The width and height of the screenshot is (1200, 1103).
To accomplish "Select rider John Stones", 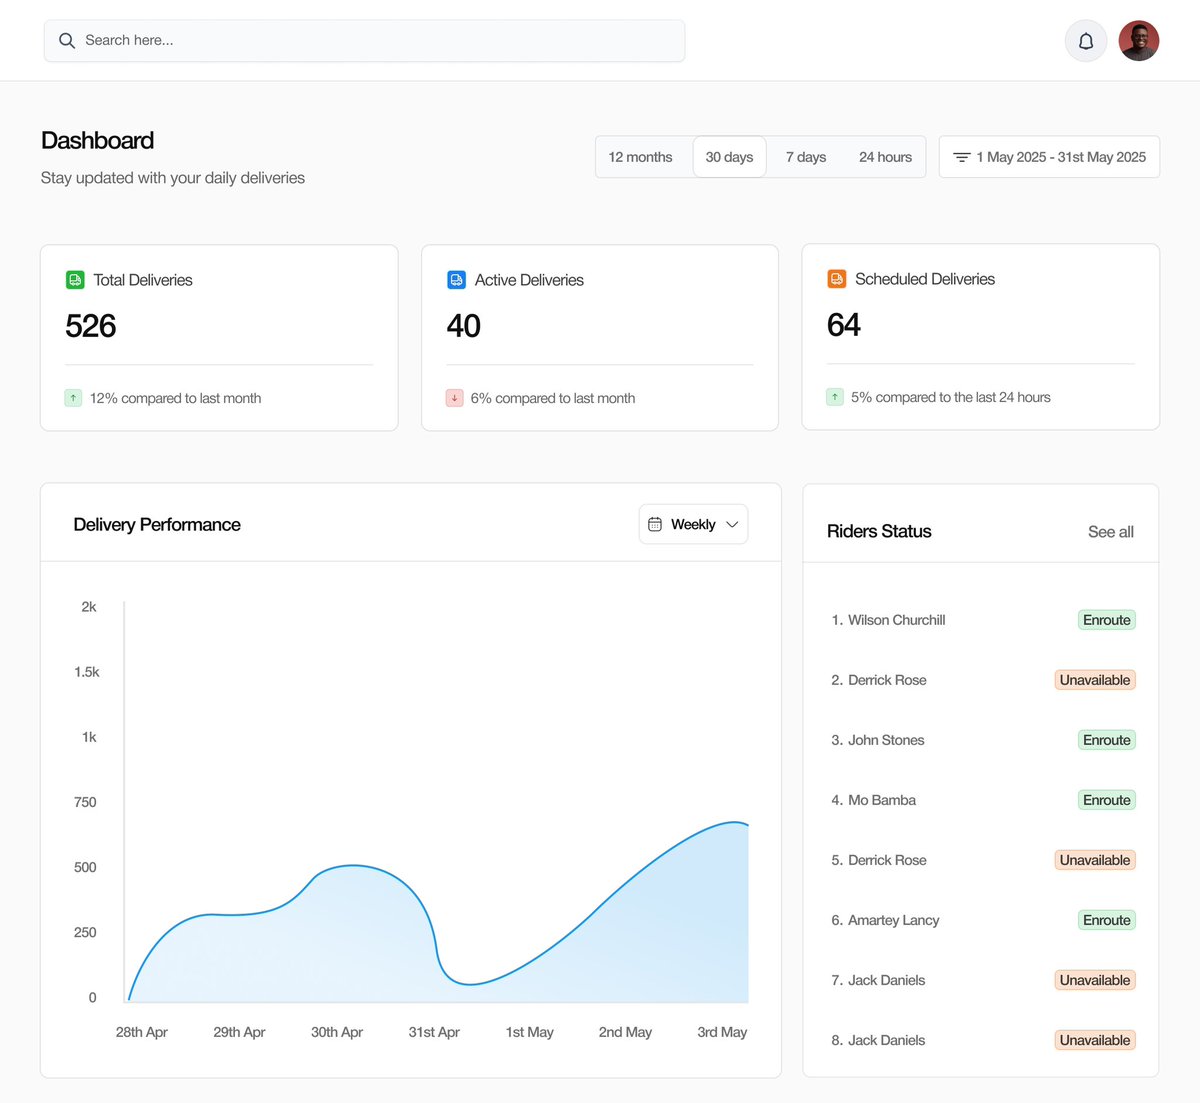I will pos(878,740).
